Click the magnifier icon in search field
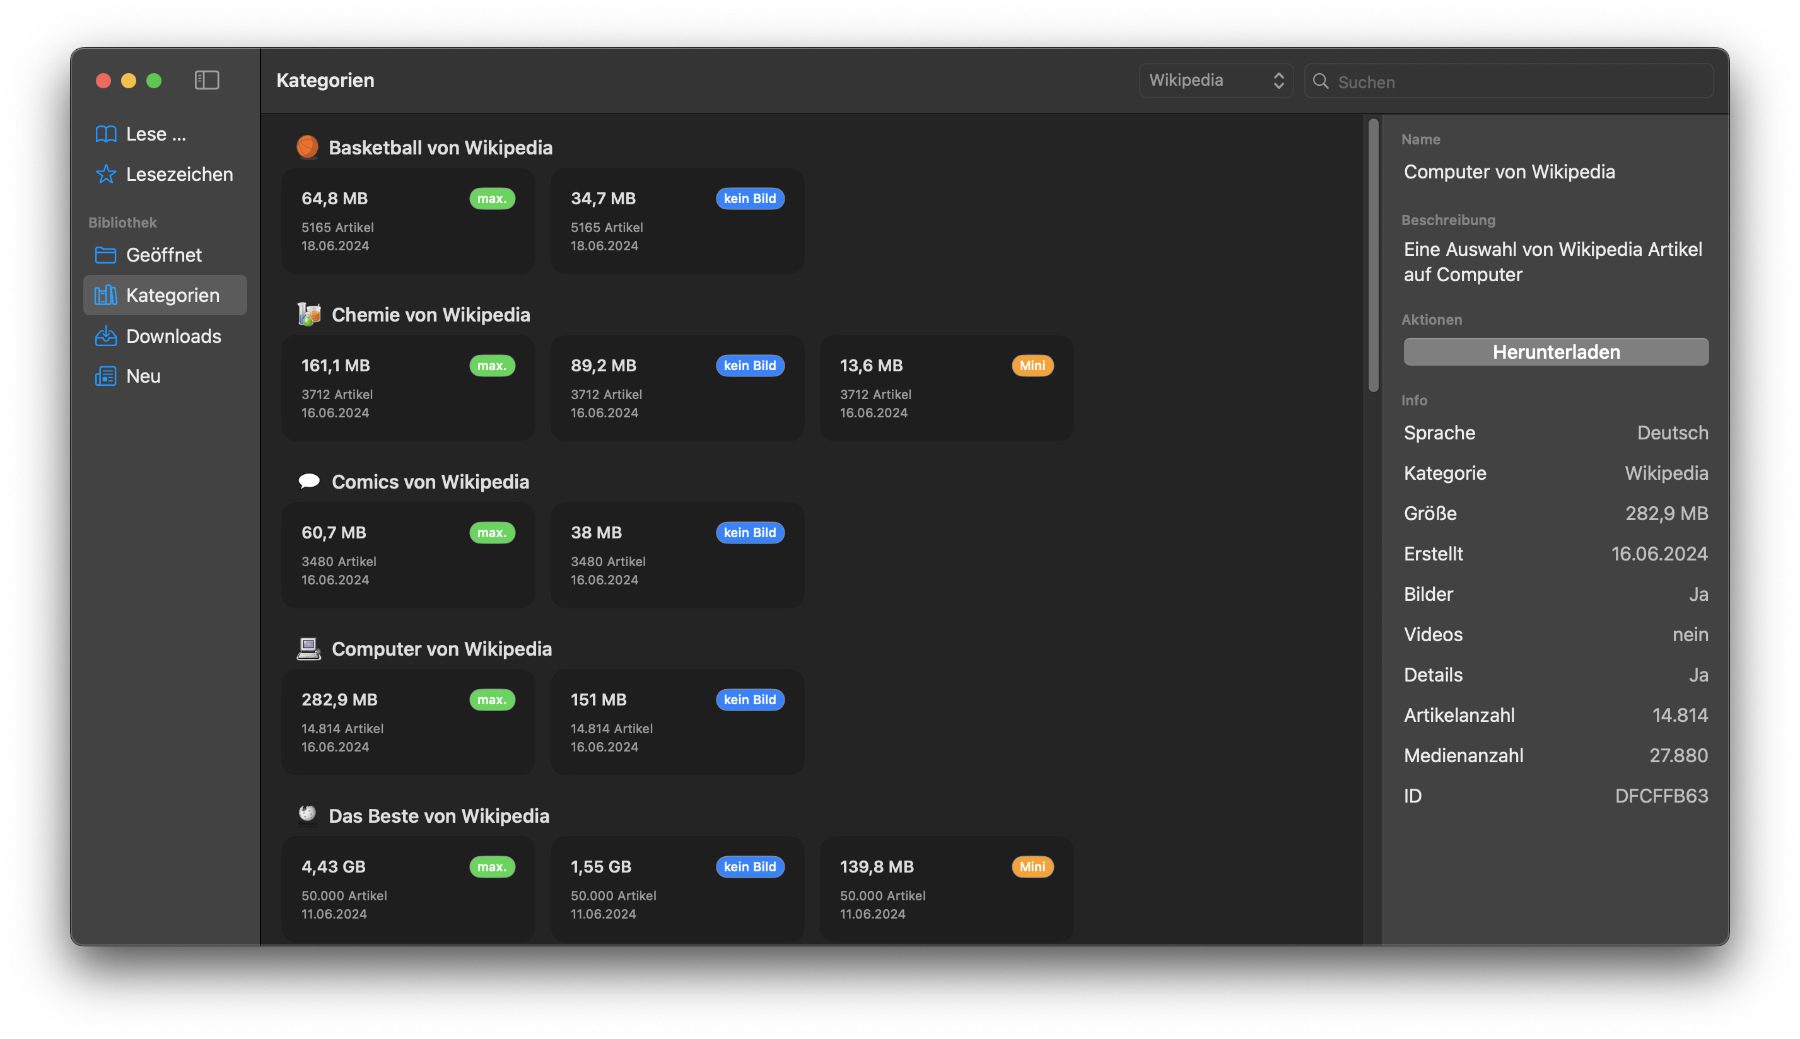 (x=1321, y=81)
